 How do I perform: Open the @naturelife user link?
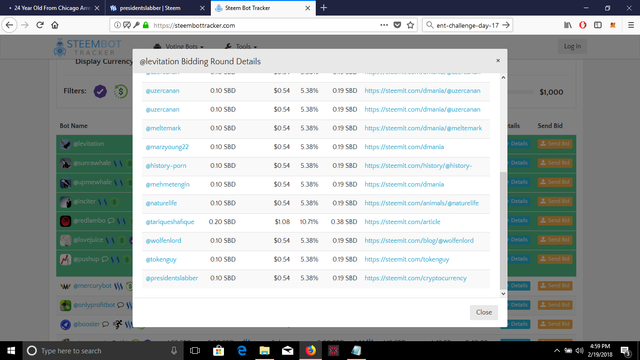click(x=161, y=203)
